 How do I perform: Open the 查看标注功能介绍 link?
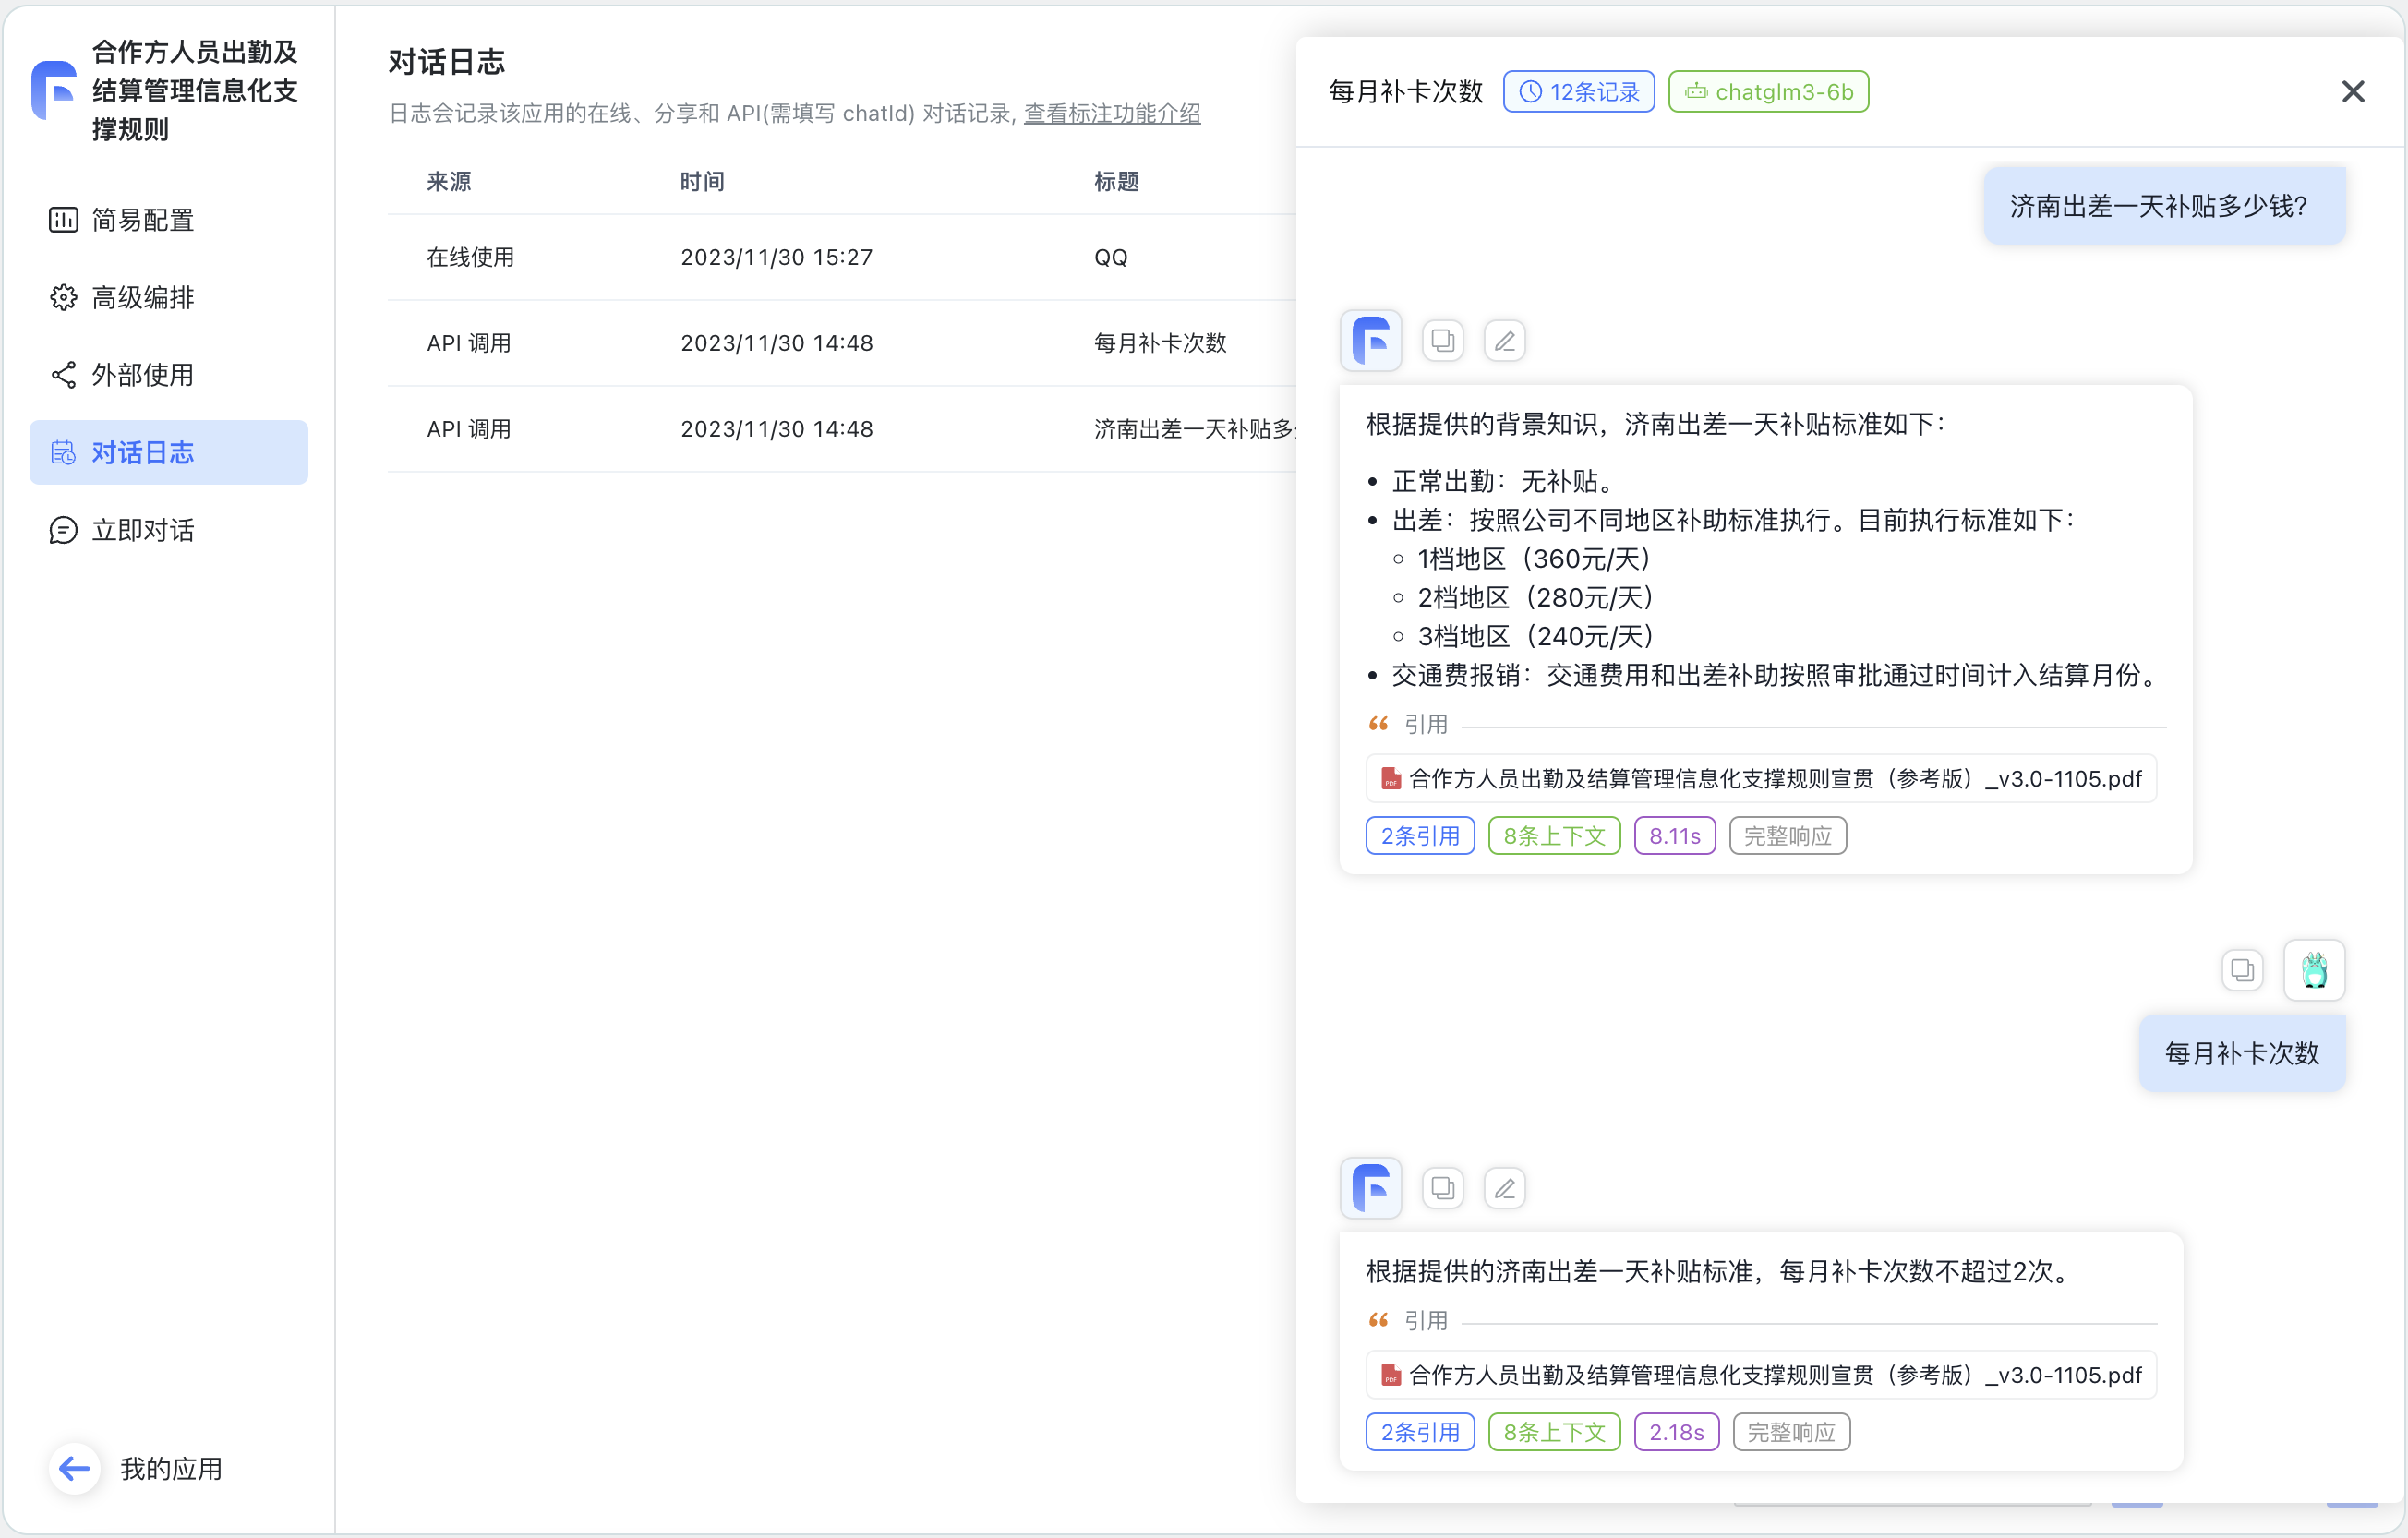1111,113
